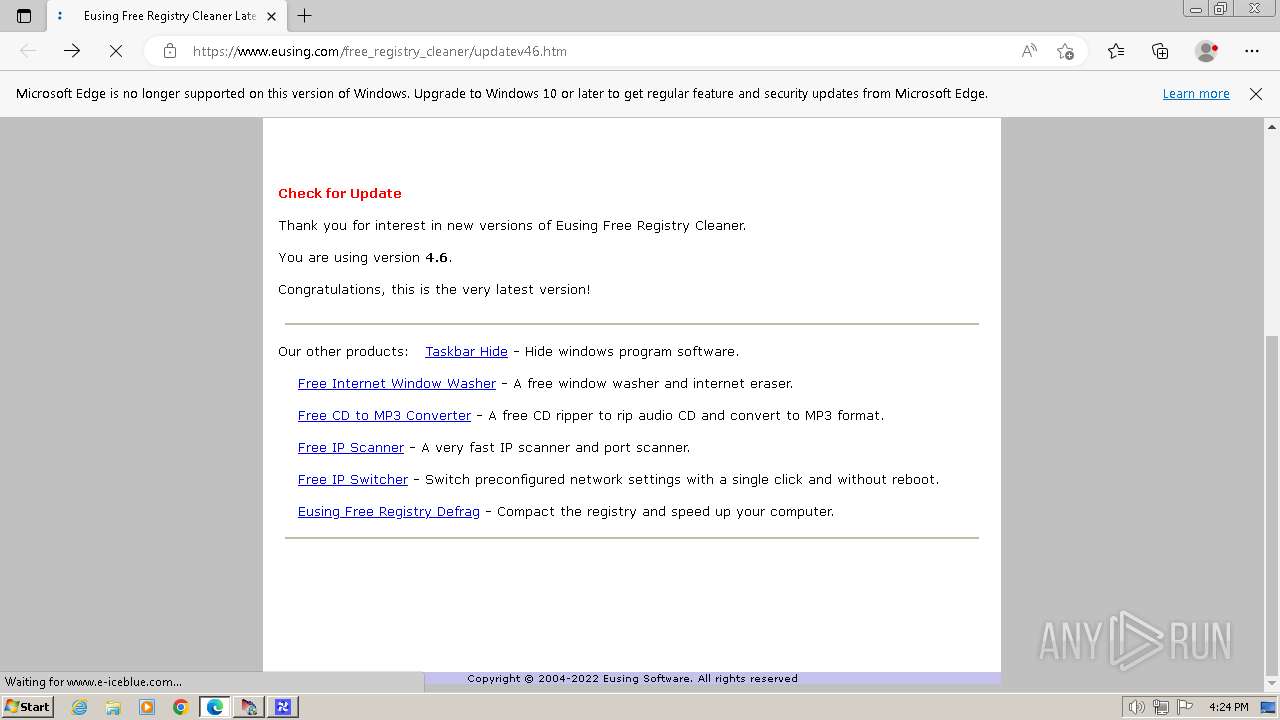The width and height of the screenshot is (1280, 720).
Task: Switch to Microsoft Edge taskbar button
Action: [215, 707]
